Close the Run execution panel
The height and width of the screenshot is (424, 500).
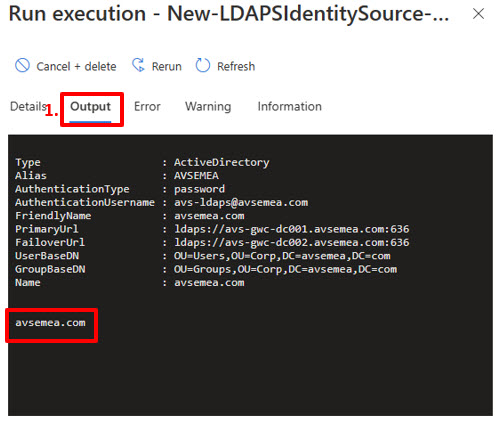pyautogui.click(x=478, y=14)
